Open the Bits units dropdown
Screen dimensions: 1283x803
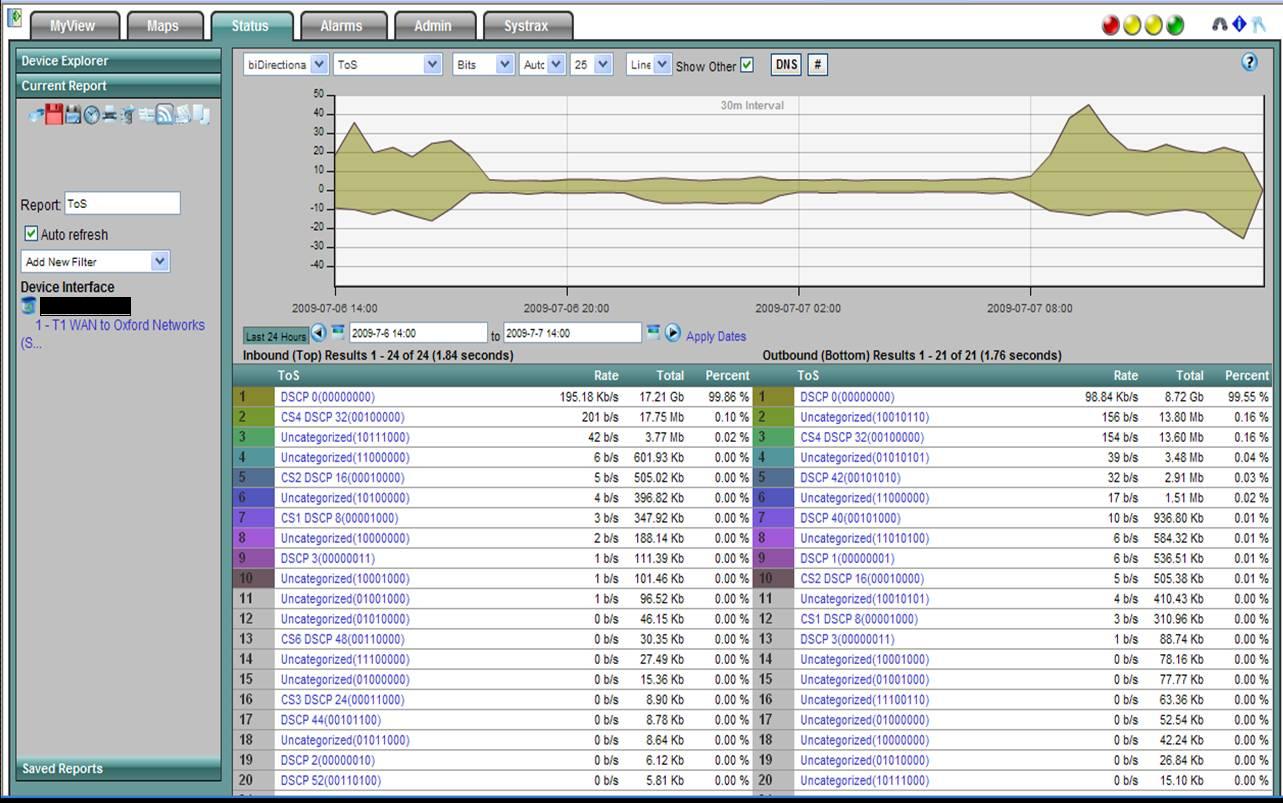(483, 64)
